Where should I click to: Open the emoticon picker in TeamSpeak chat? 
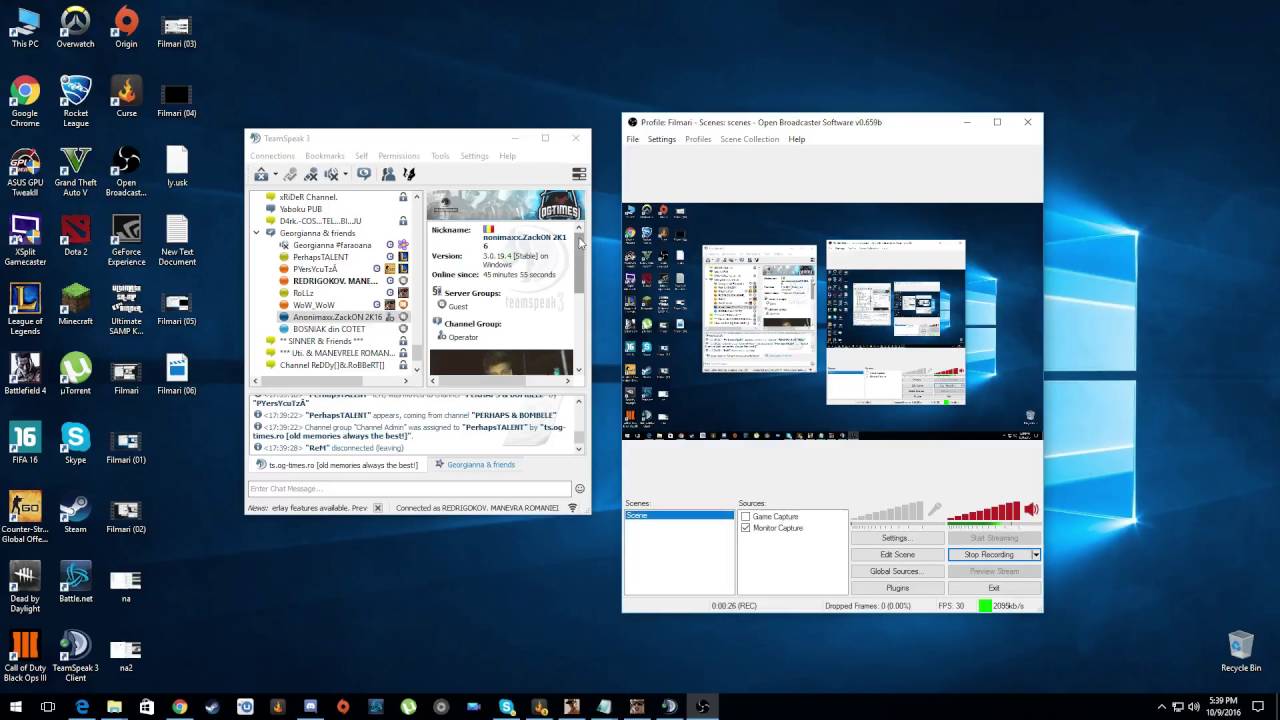[580, 489]
